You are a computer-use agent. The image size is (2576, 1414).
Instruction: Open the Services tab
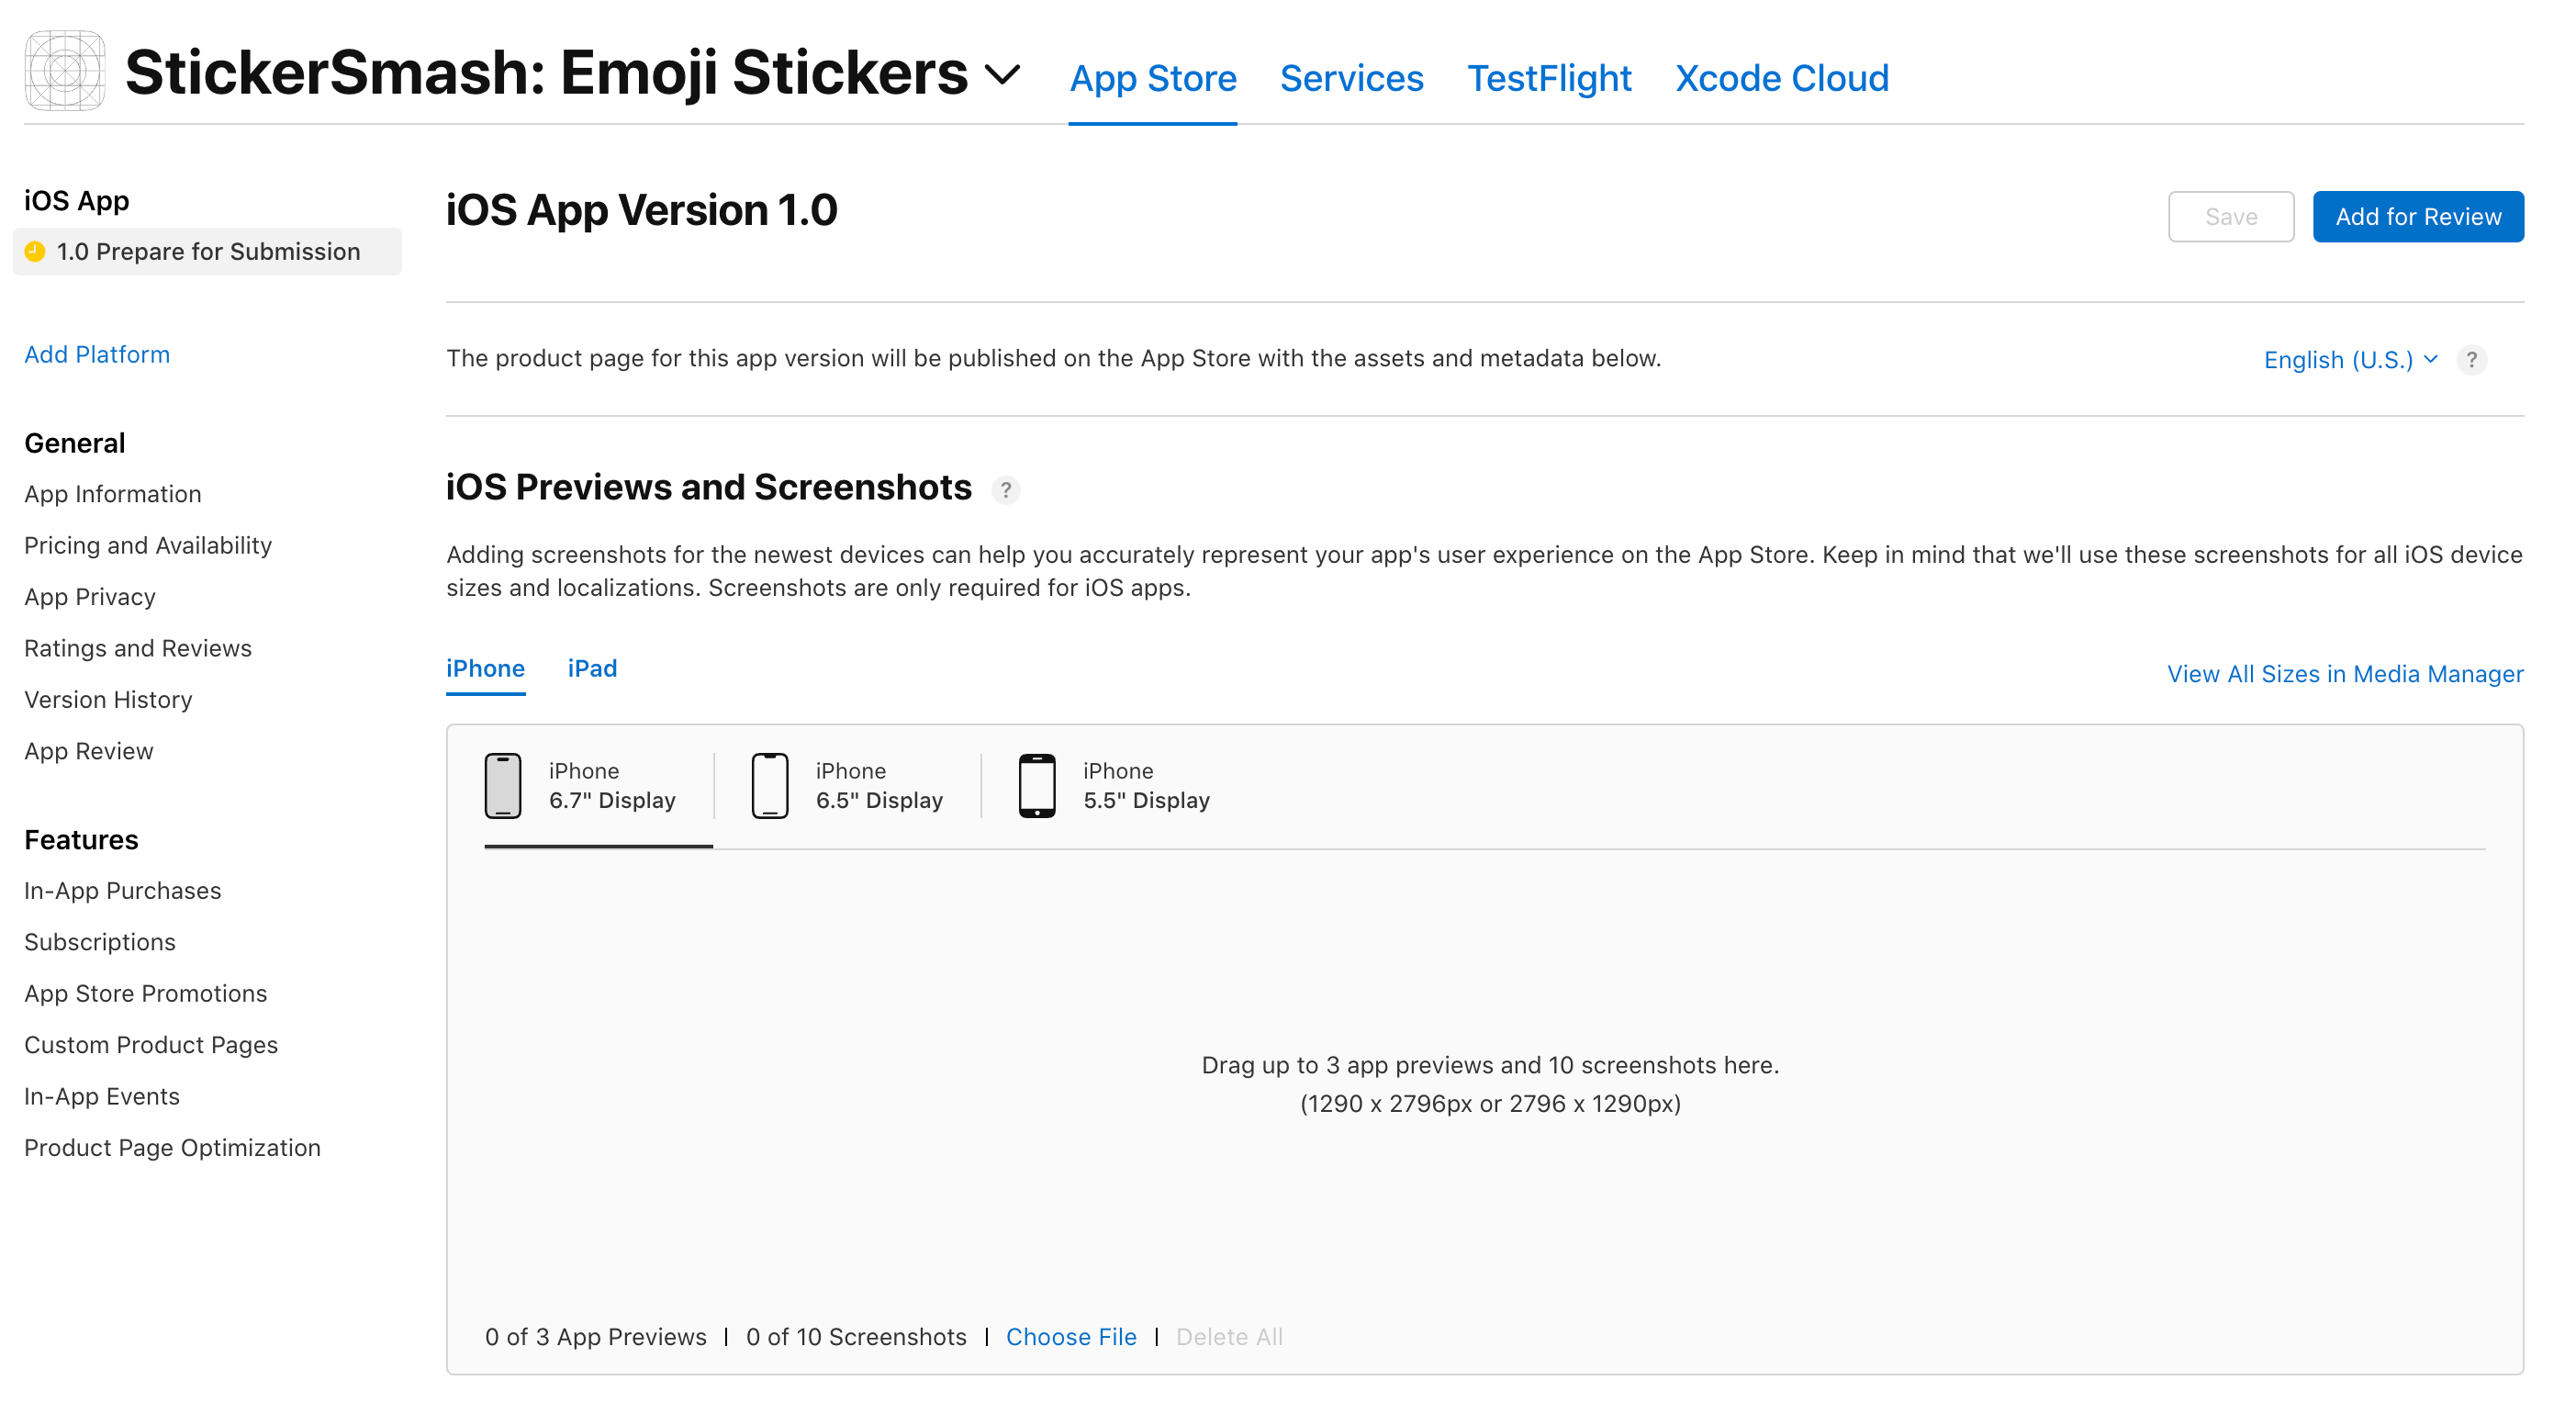1351,78
